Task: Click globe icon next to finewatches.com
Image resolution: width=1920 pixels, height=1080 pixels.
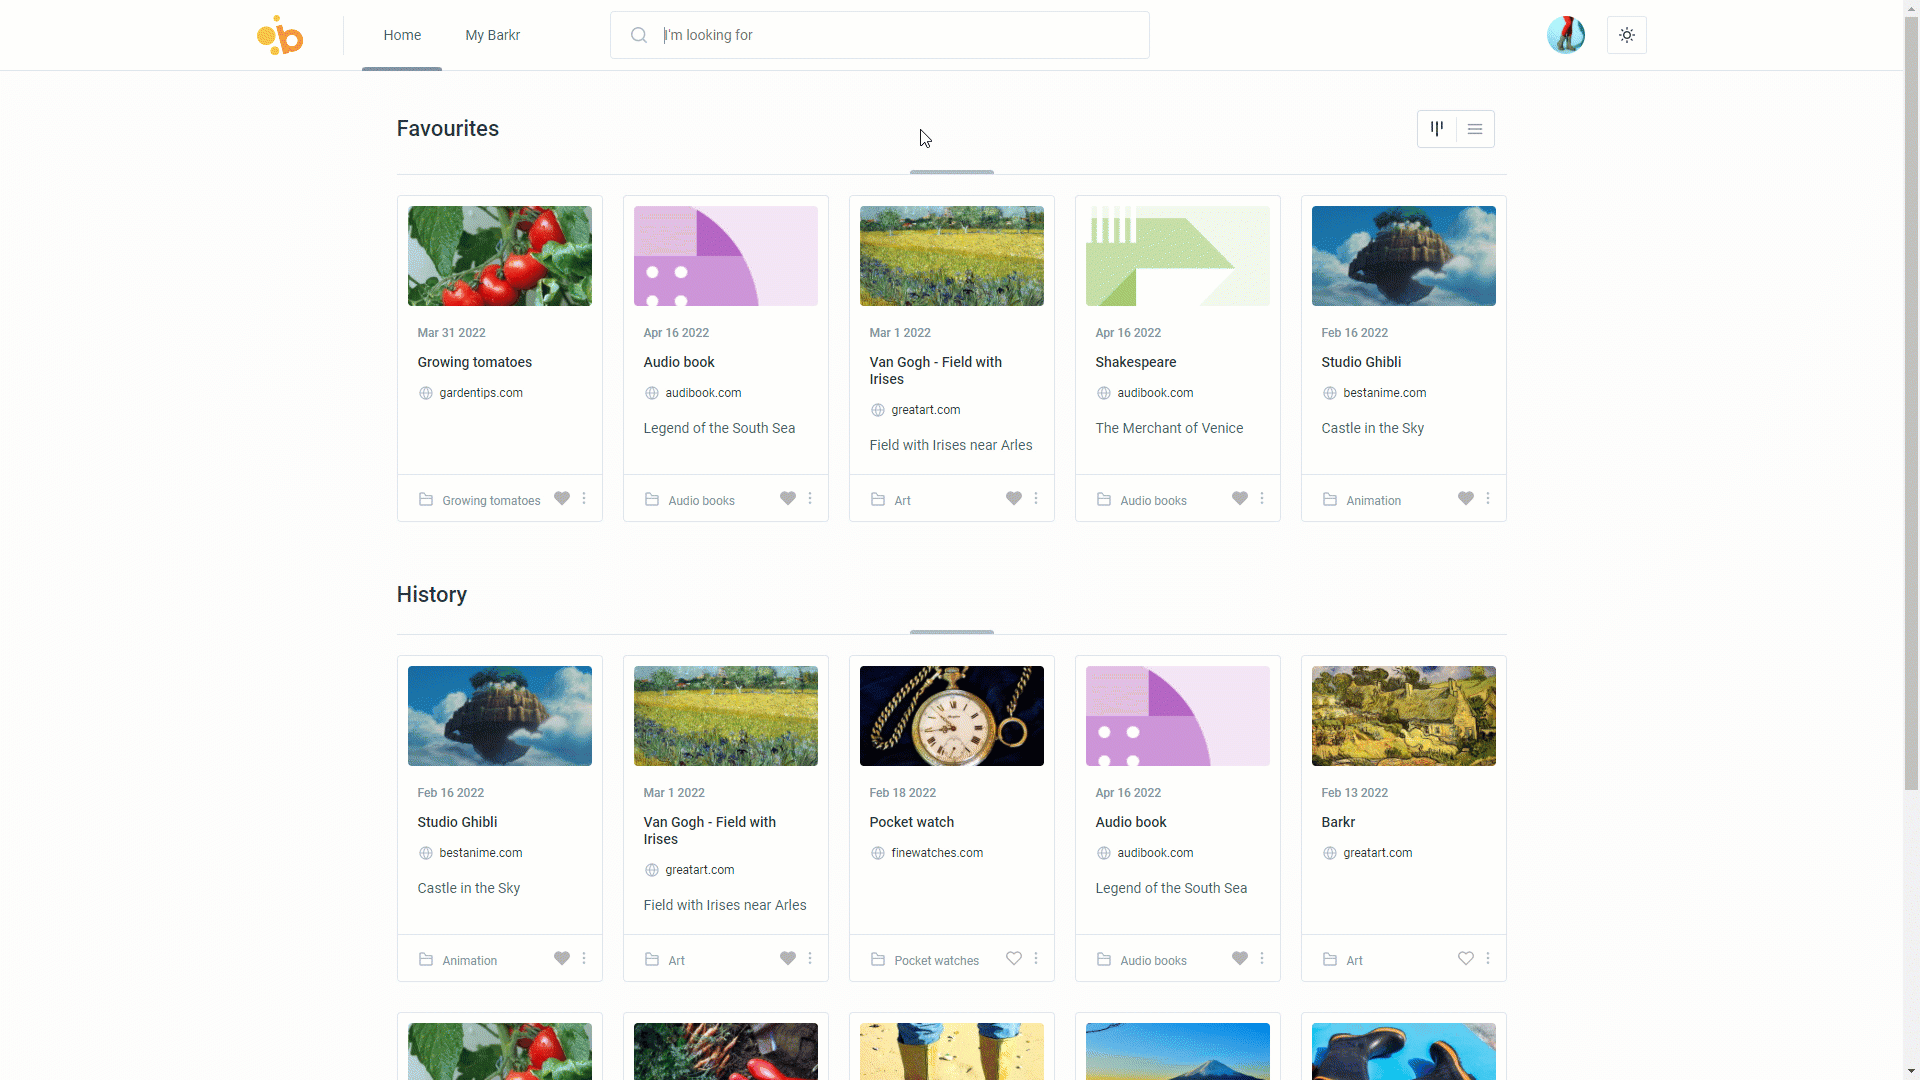Action: pyautogui.click(x=878, y=853)
